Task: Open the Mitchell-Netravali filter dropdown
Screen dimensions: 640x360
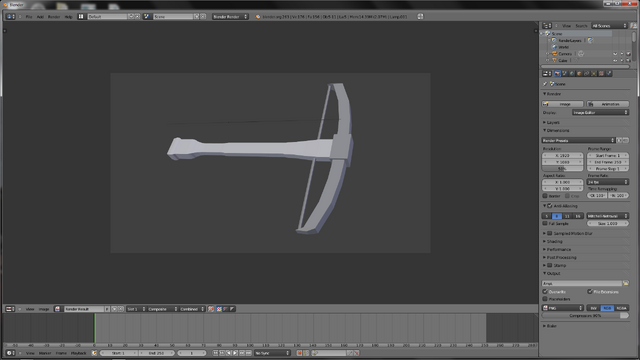Action: point(608,216)
